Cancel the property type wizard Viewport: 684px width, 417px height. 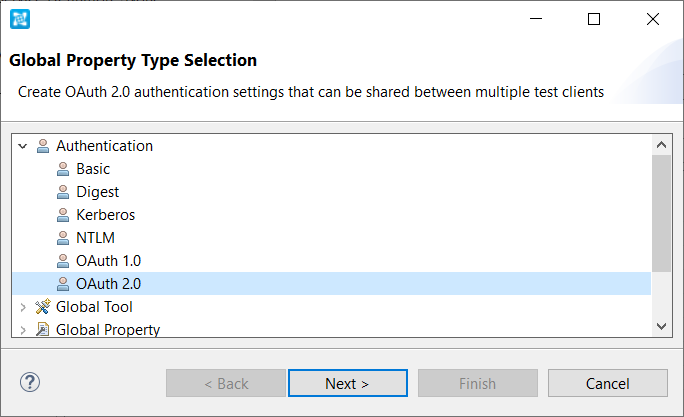coord(608,383)
